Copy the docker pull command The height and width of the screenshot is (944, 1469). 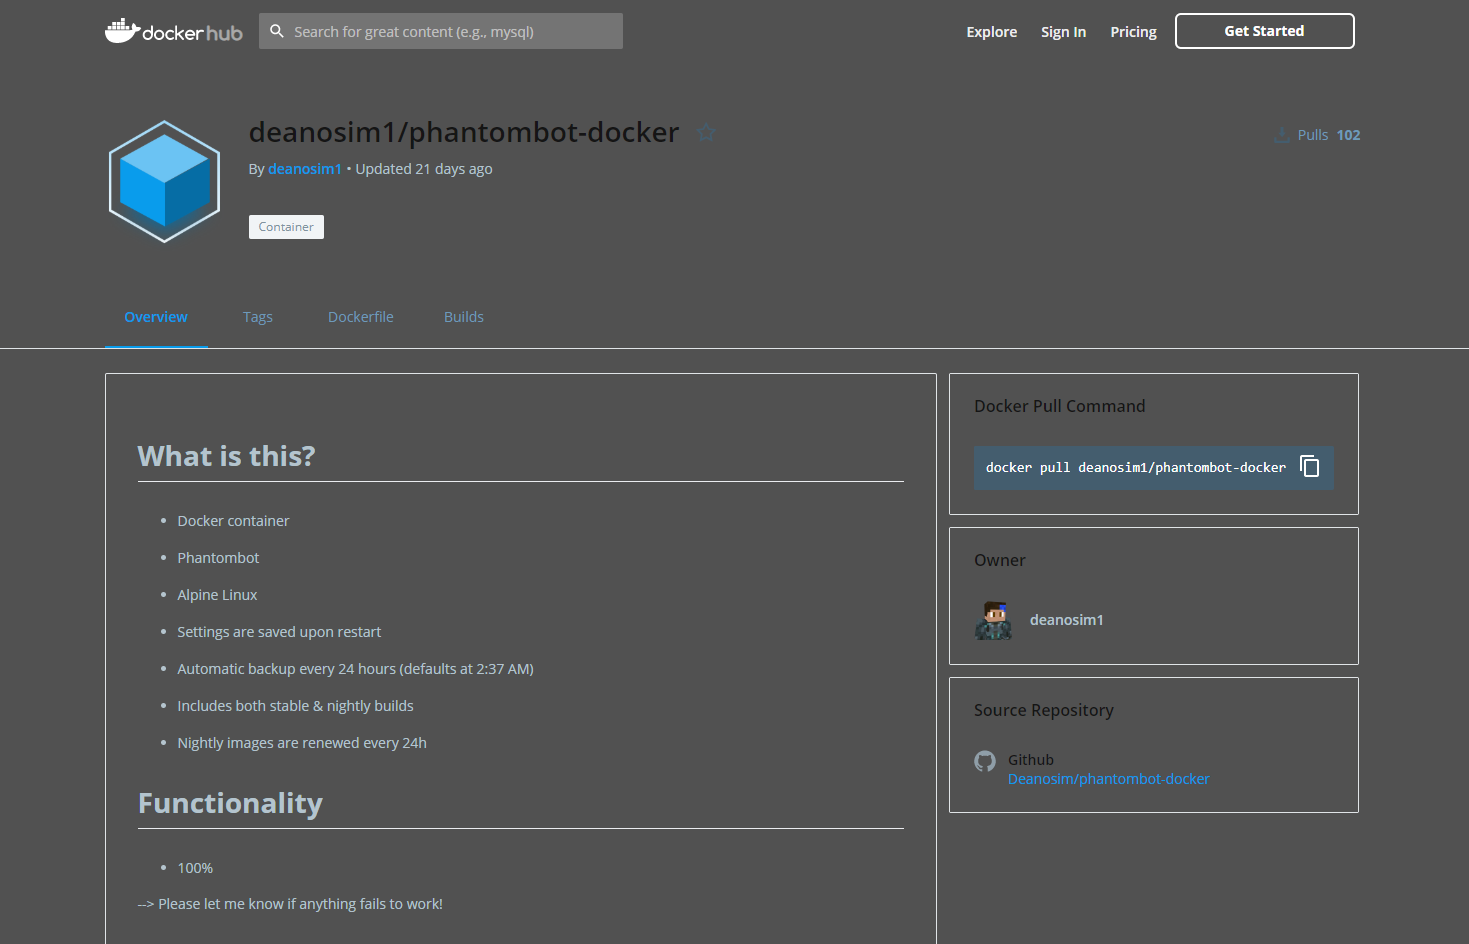coord(1309,466)
